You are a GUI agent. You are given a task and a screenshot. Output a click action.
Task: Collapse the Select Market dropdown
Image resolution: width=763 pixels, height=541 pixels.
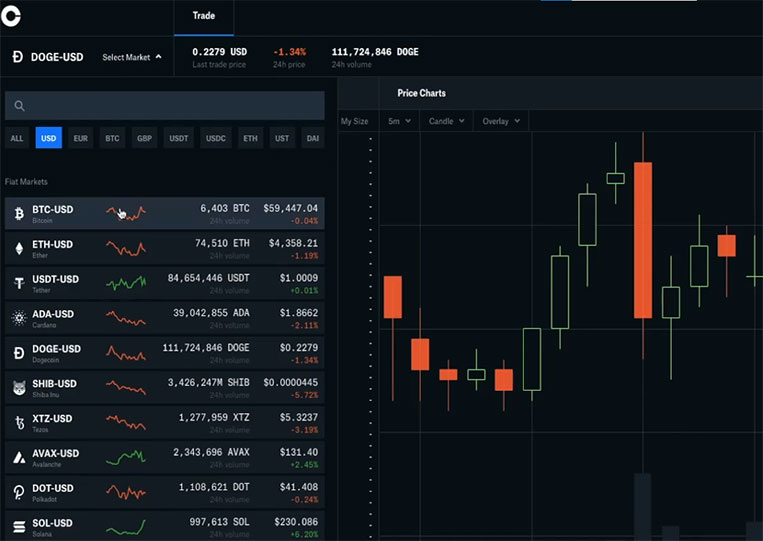132,57
